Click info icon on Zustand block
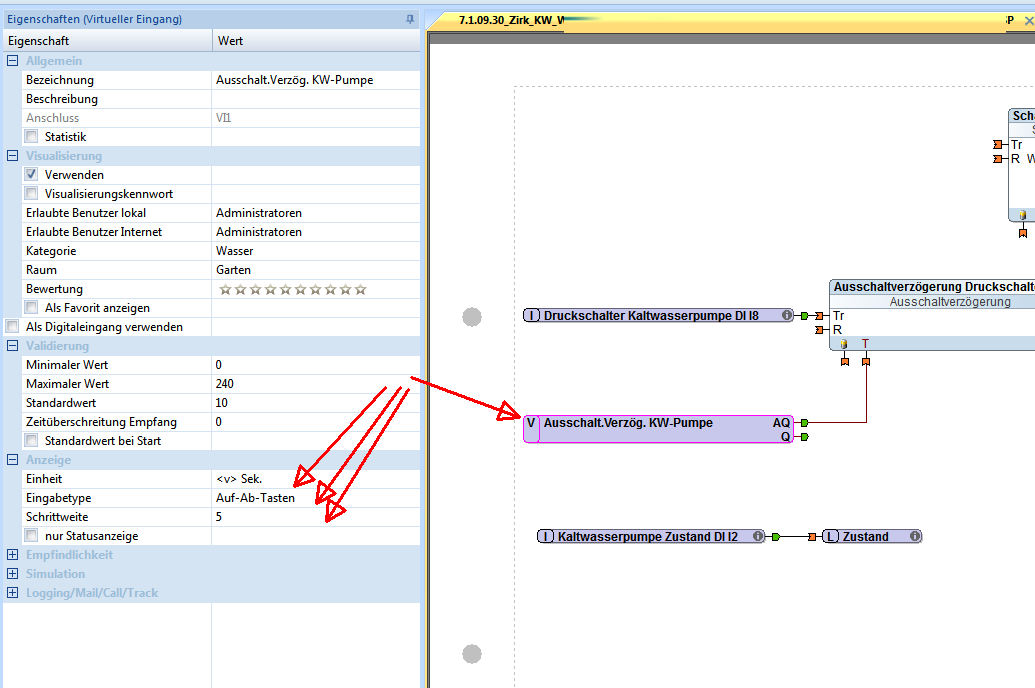This screenshot has width=1035, height=688. click(915, 536)
